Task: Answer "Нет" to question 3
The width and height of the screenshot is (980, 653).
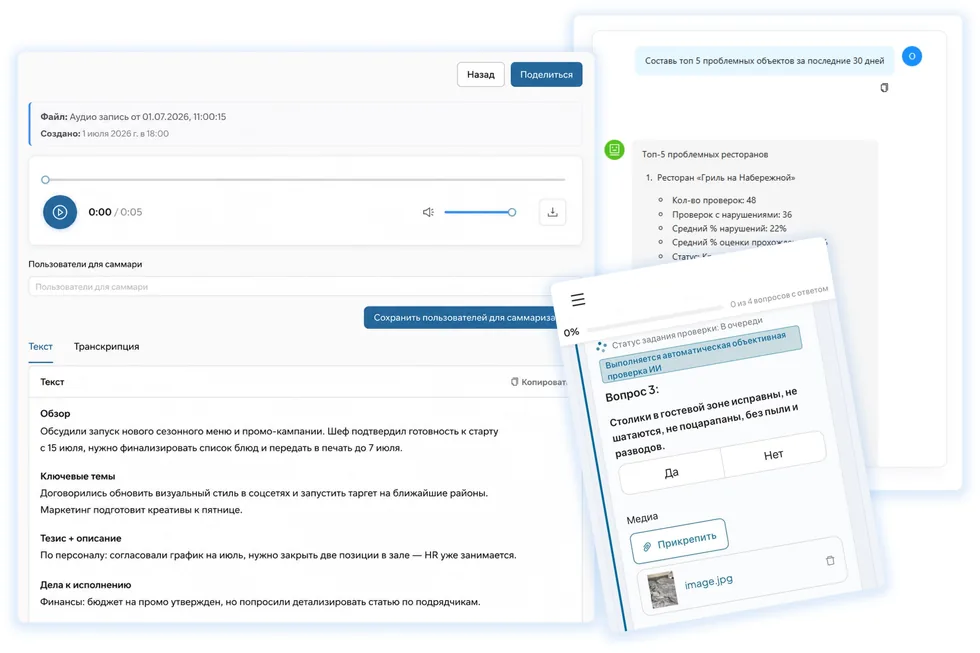Action: pos(774,455)
